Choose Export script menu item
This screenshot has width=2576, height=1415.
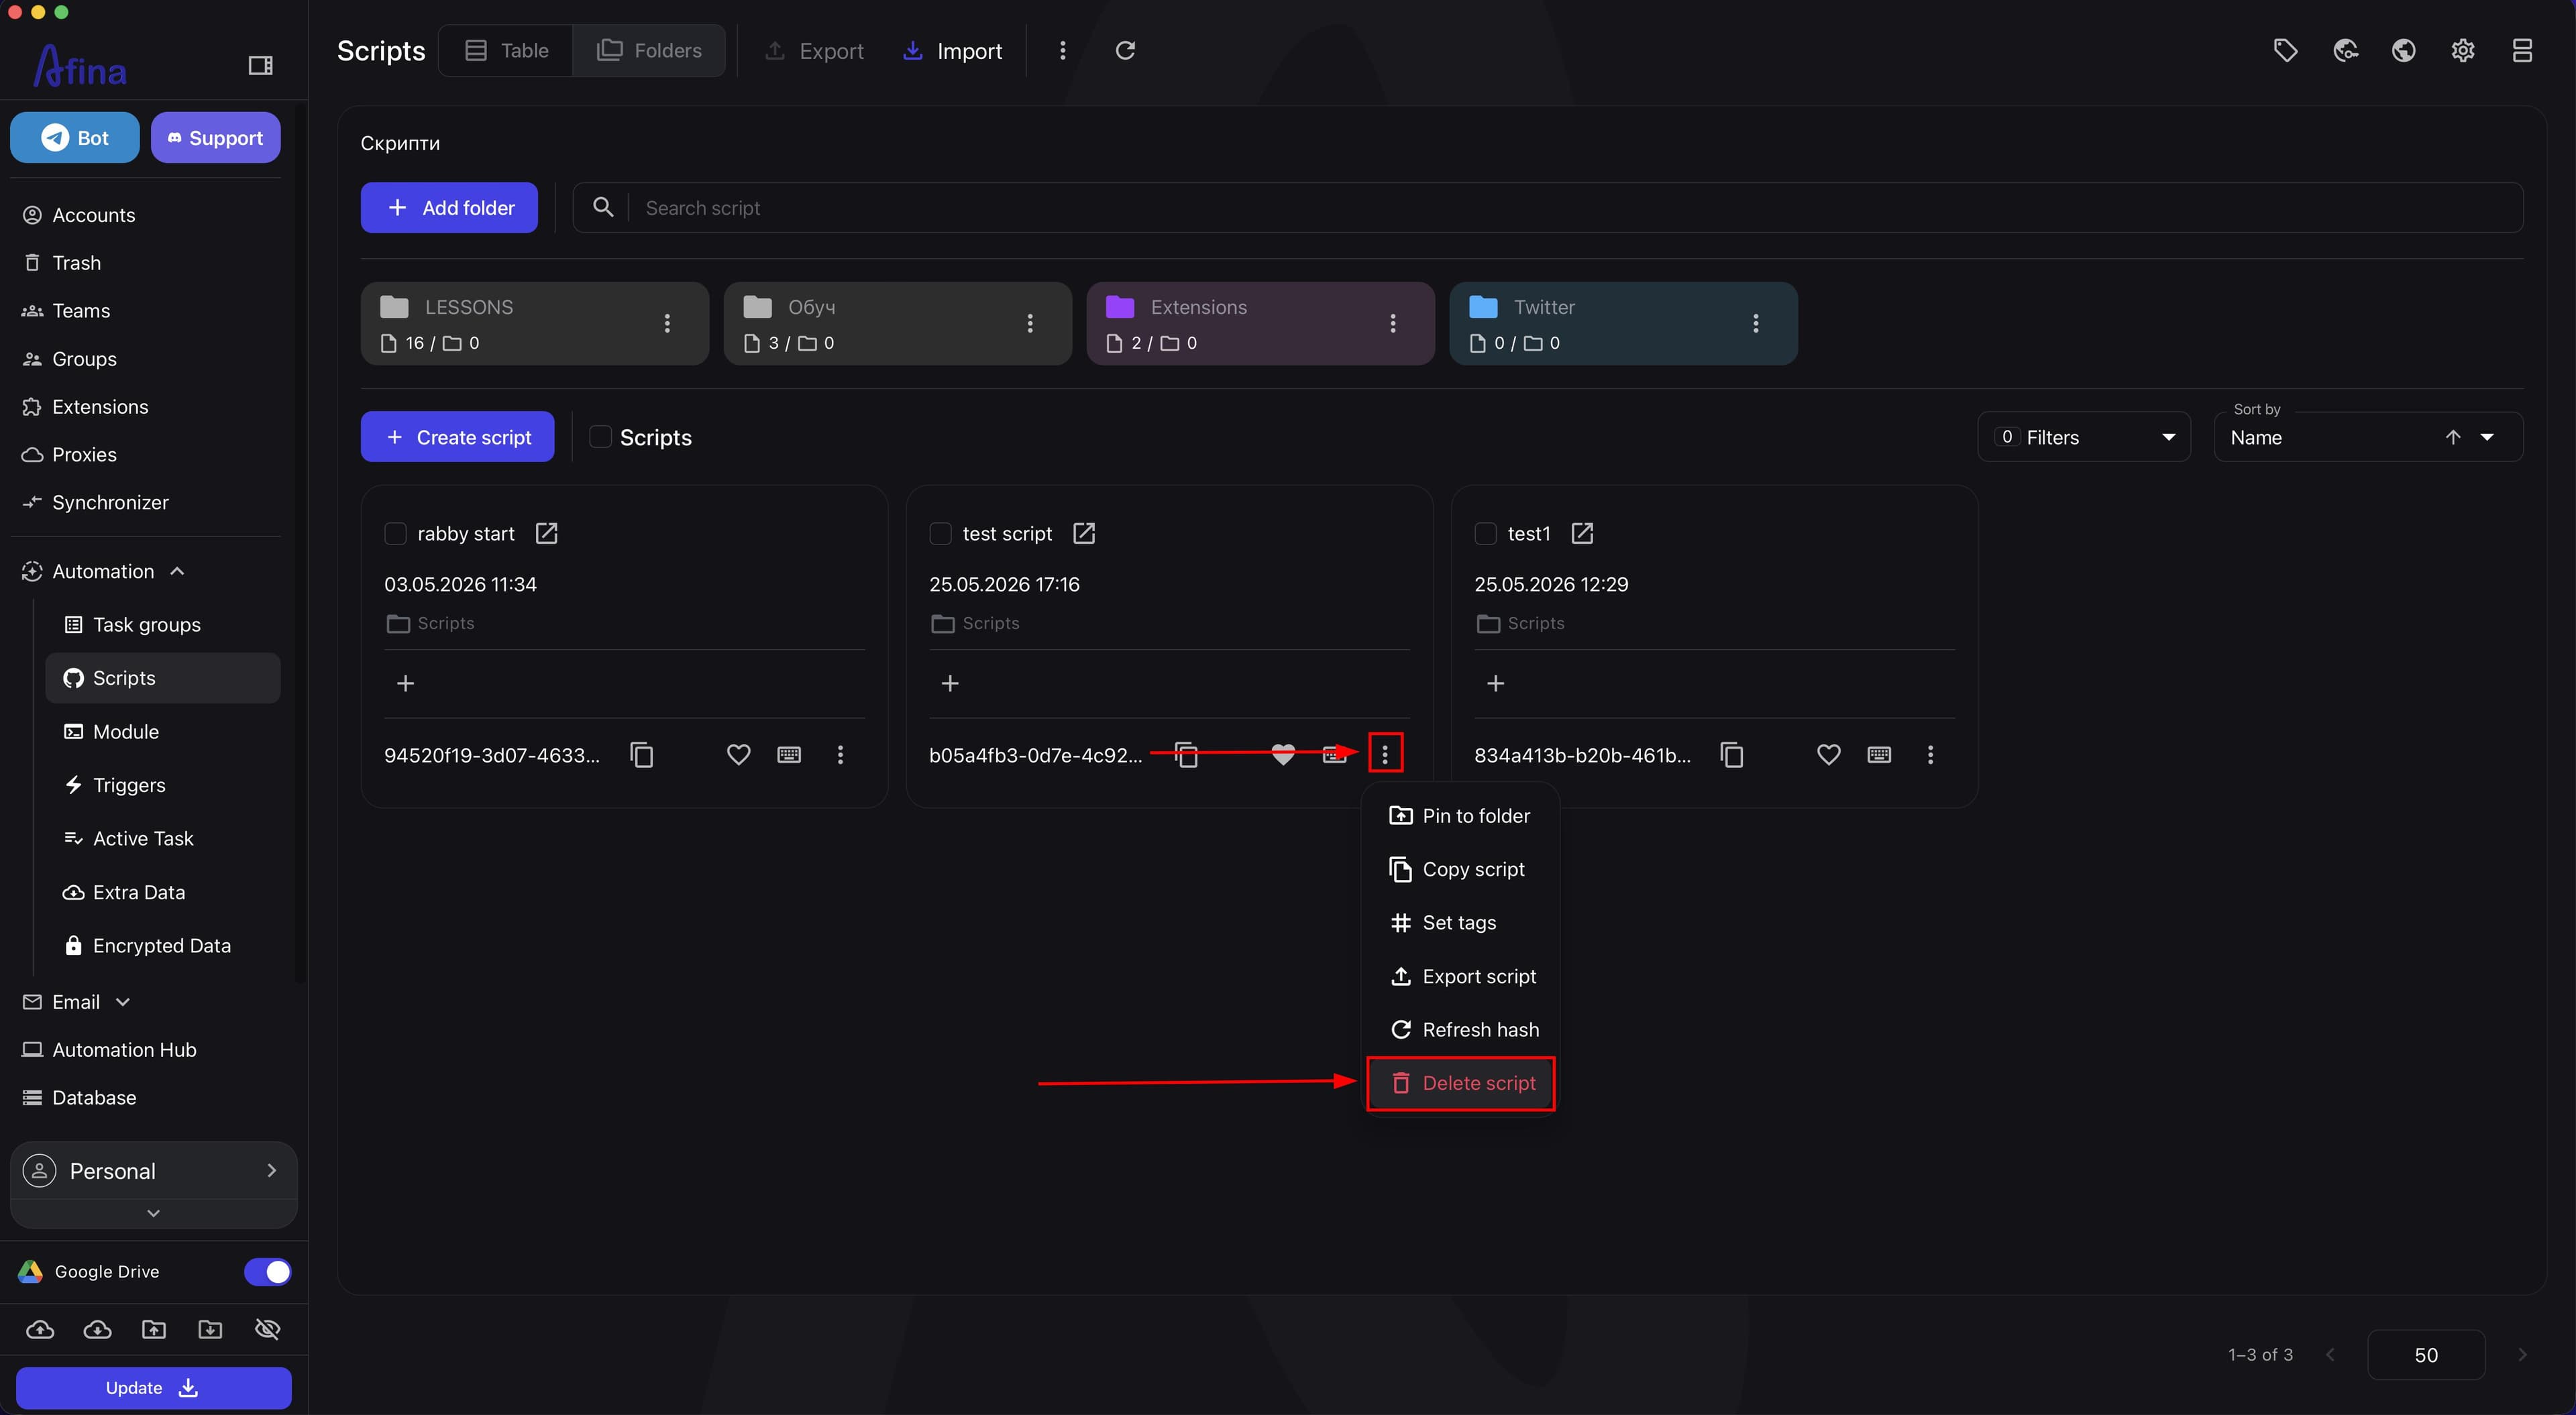coord(1460,976)
